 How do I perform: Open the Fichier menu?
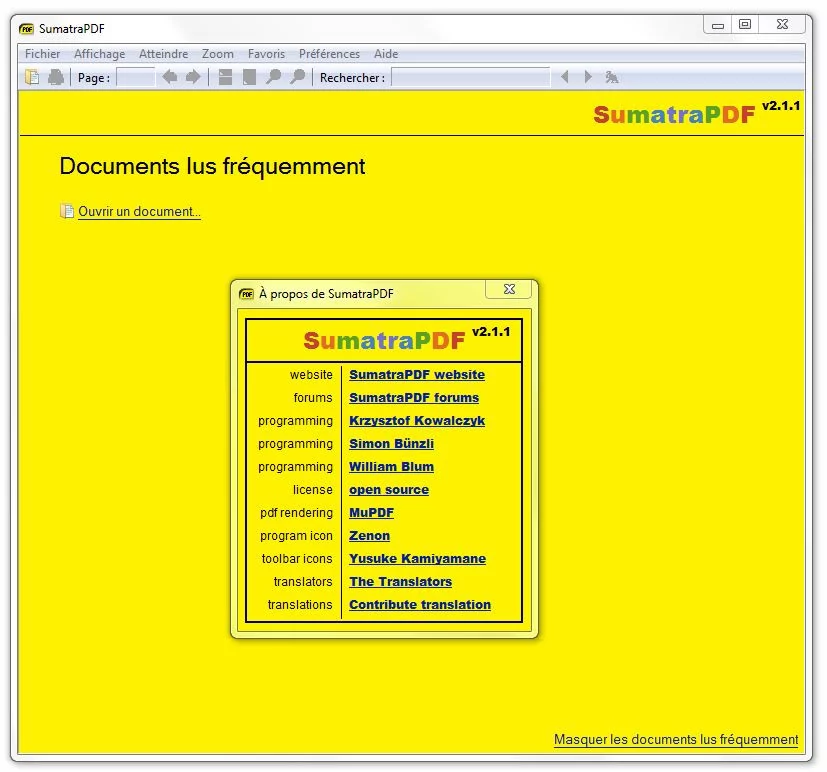(x=42, y=54)
